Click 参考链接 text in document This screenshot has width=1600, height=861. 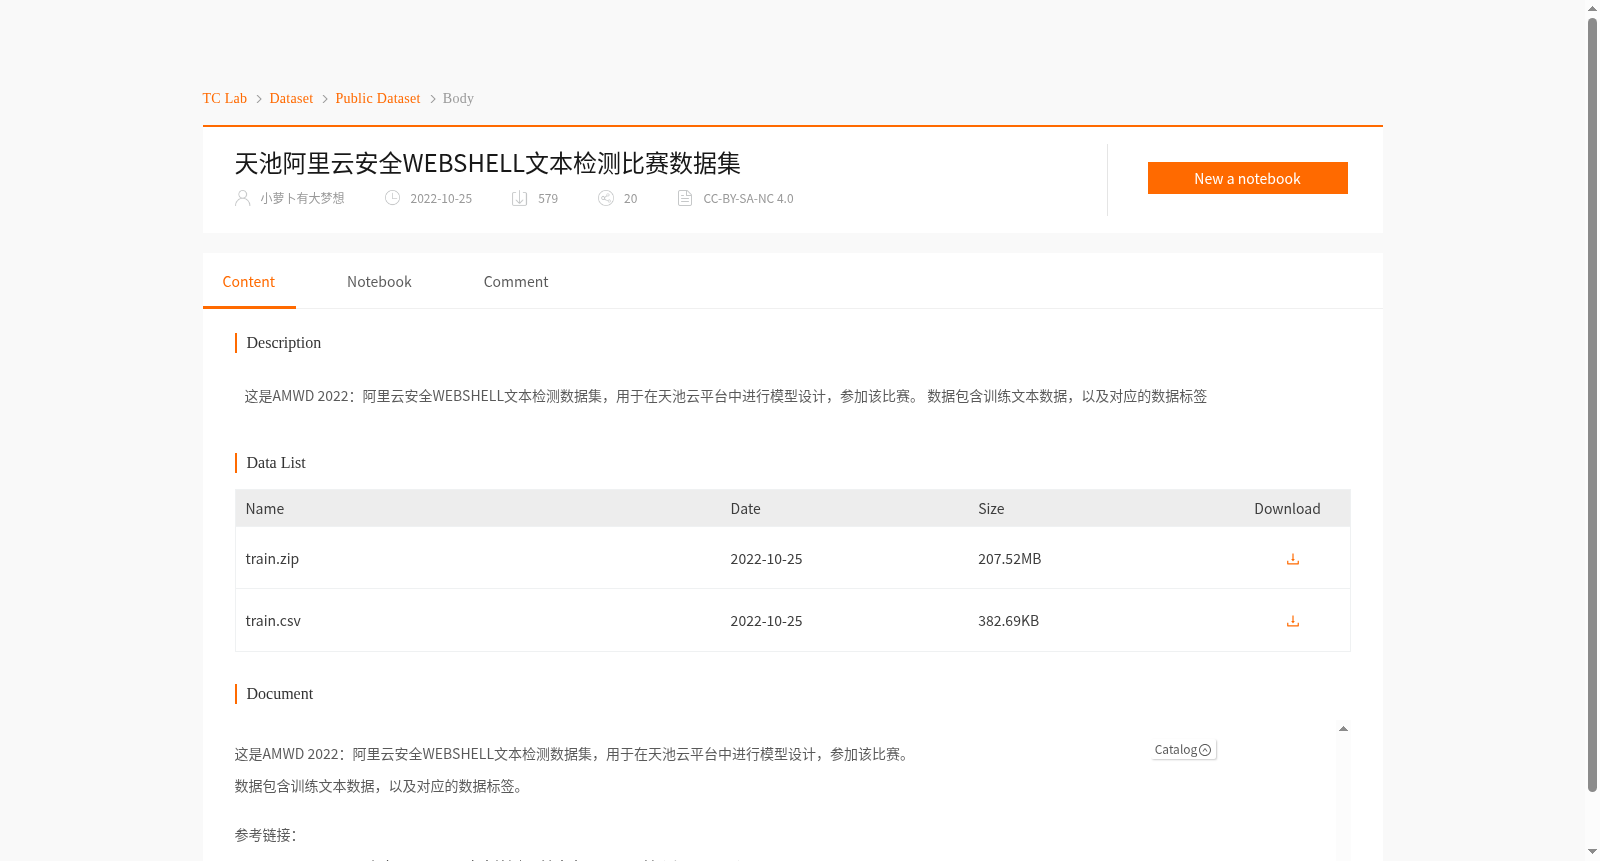click(265, 835)
